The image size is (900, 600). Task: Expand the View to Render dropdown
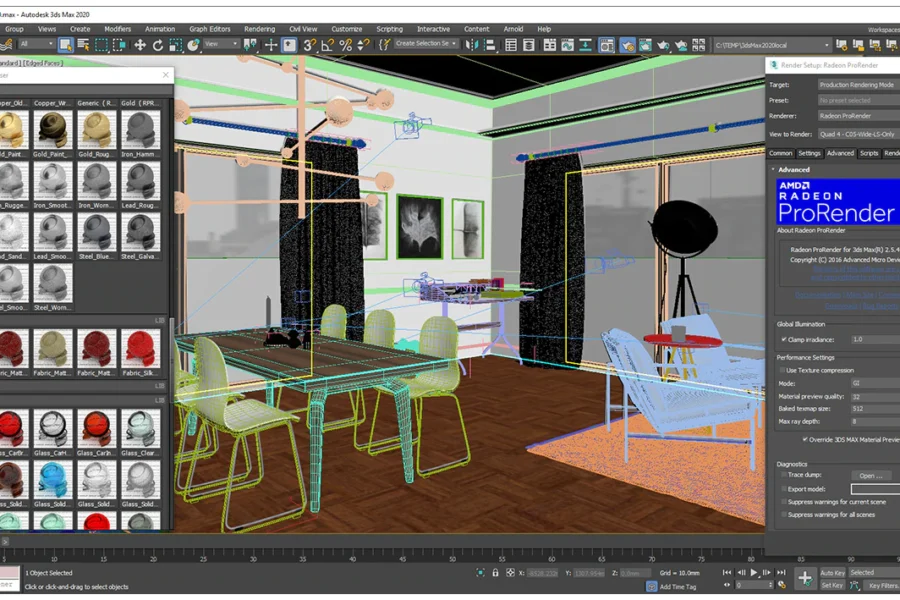click(x=857, y=134)
